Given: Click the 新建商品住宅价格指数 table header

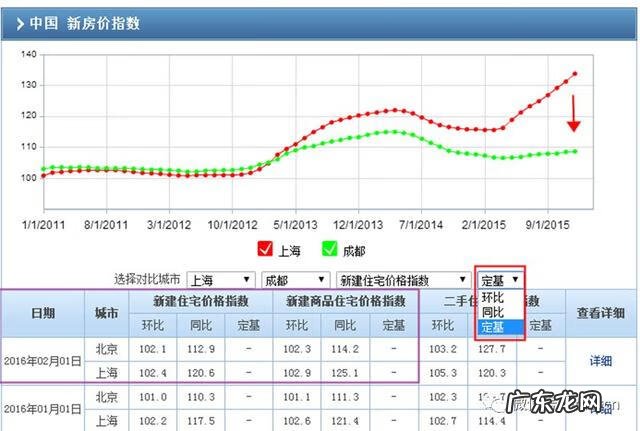Looking at the screenshot, I should point(346,301).
